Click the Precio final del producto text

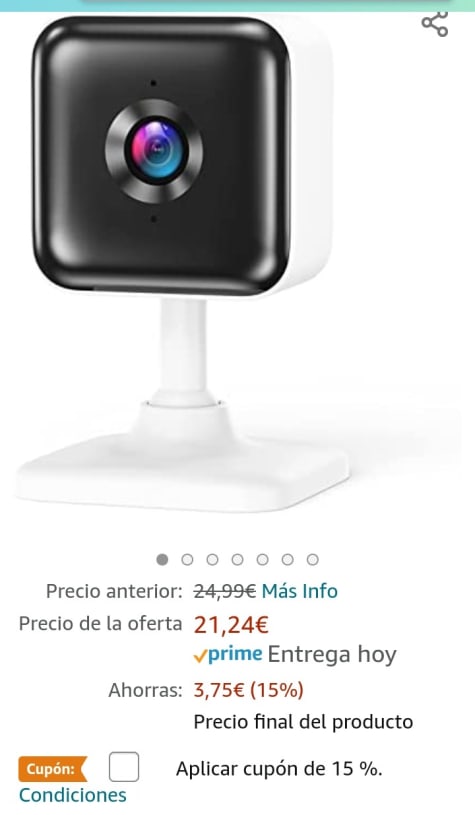tap(303, 722)
